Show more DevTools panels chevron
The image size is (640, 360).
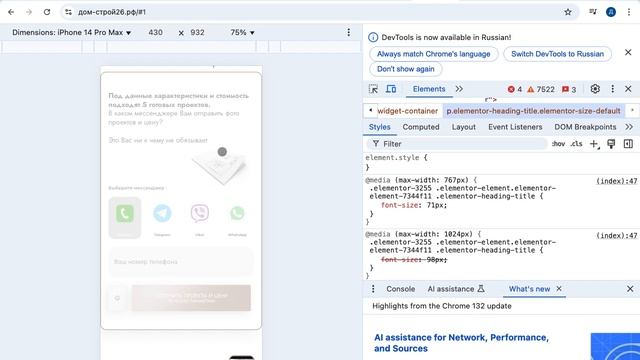tap(459, 89)
